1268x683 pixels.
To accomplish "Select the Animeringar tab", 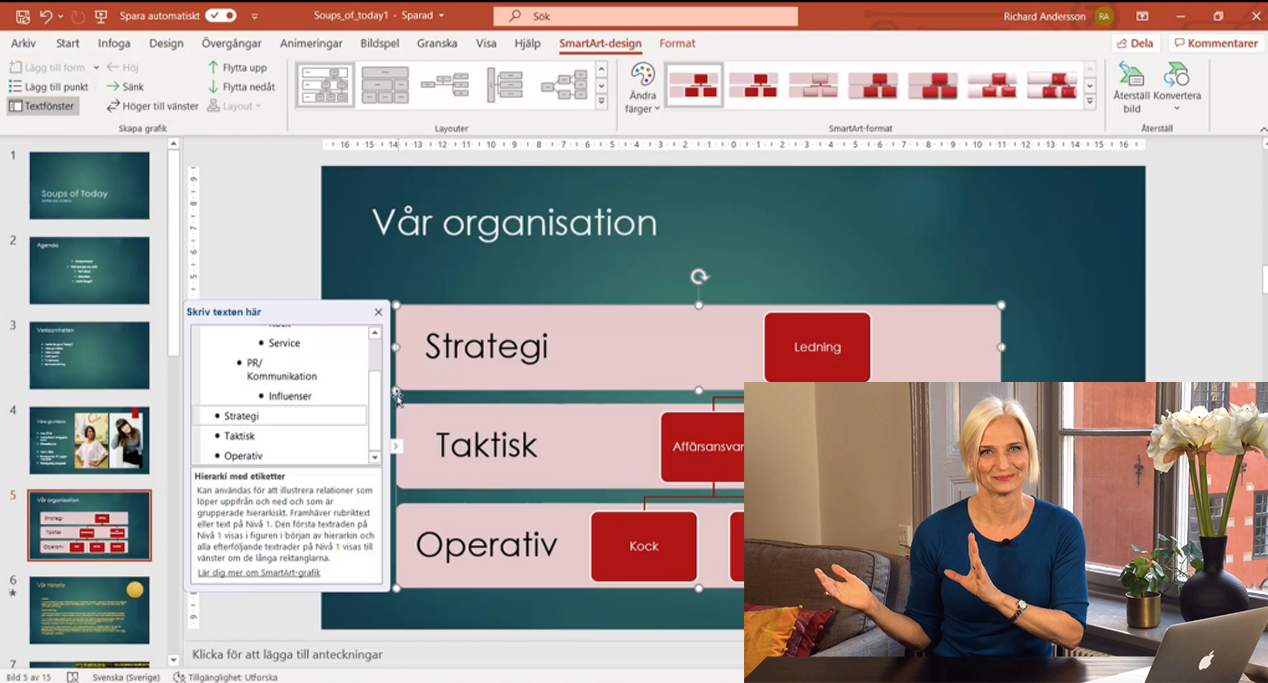I will [311, 43].
